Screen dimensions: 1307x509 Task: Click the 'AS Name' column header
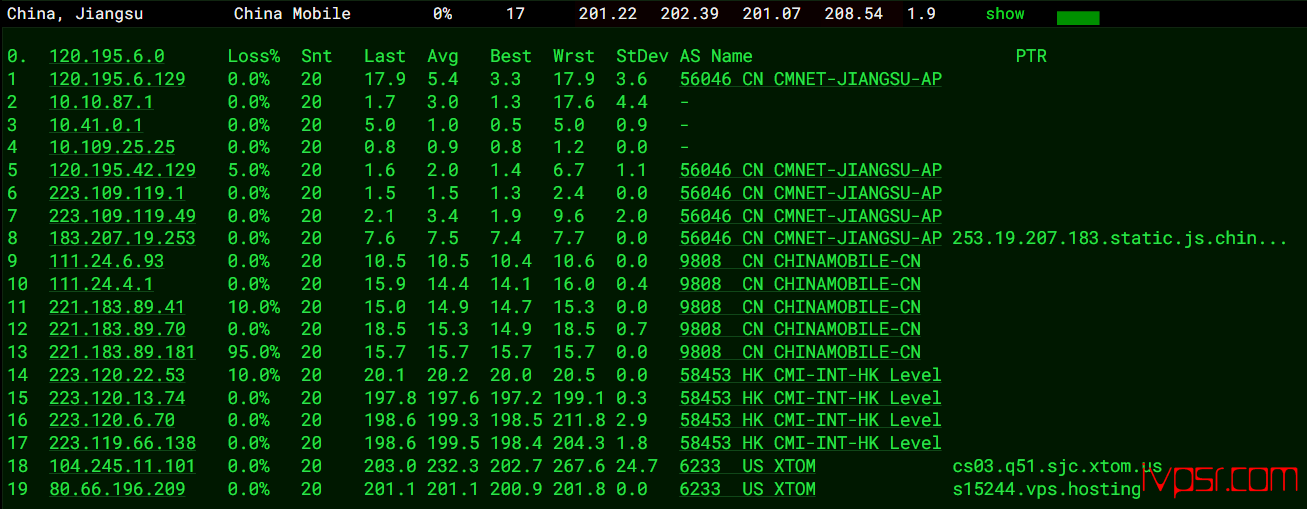click(x=716, y=56)
